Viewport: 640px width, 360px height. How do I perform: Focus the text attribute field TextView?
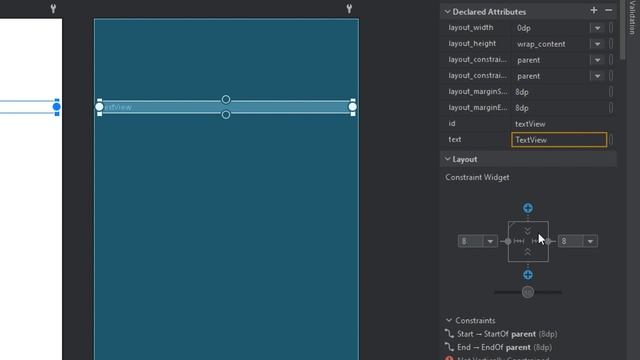click(559, 140)
